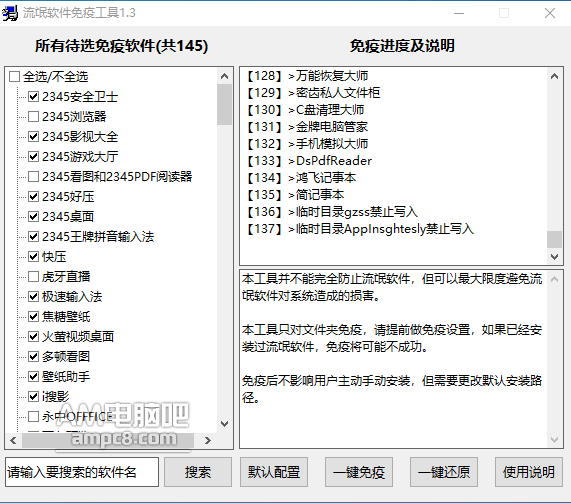This screenshot has width=571, height=503.
Task: Click software list scroll right arrow
Action: [x=208, y=440]
